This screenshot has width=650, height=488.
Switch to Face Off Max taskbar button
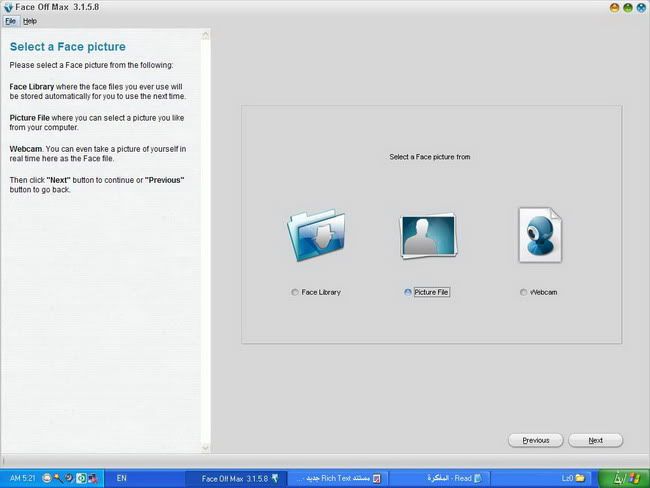click(236, 478)
